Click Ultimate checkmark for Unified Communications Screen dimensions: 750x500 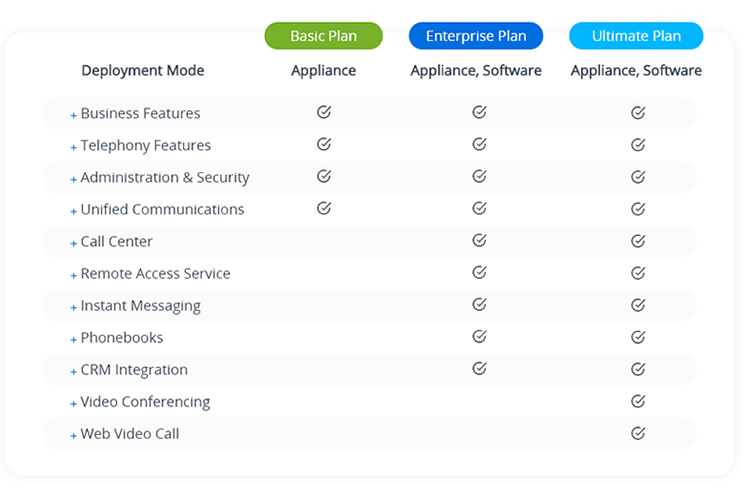pyautogui.click(x=638, y=209)
